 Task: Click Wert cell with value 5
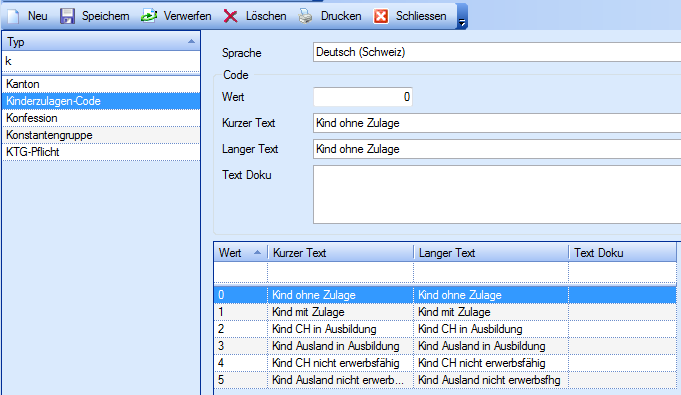pos(241,379)
